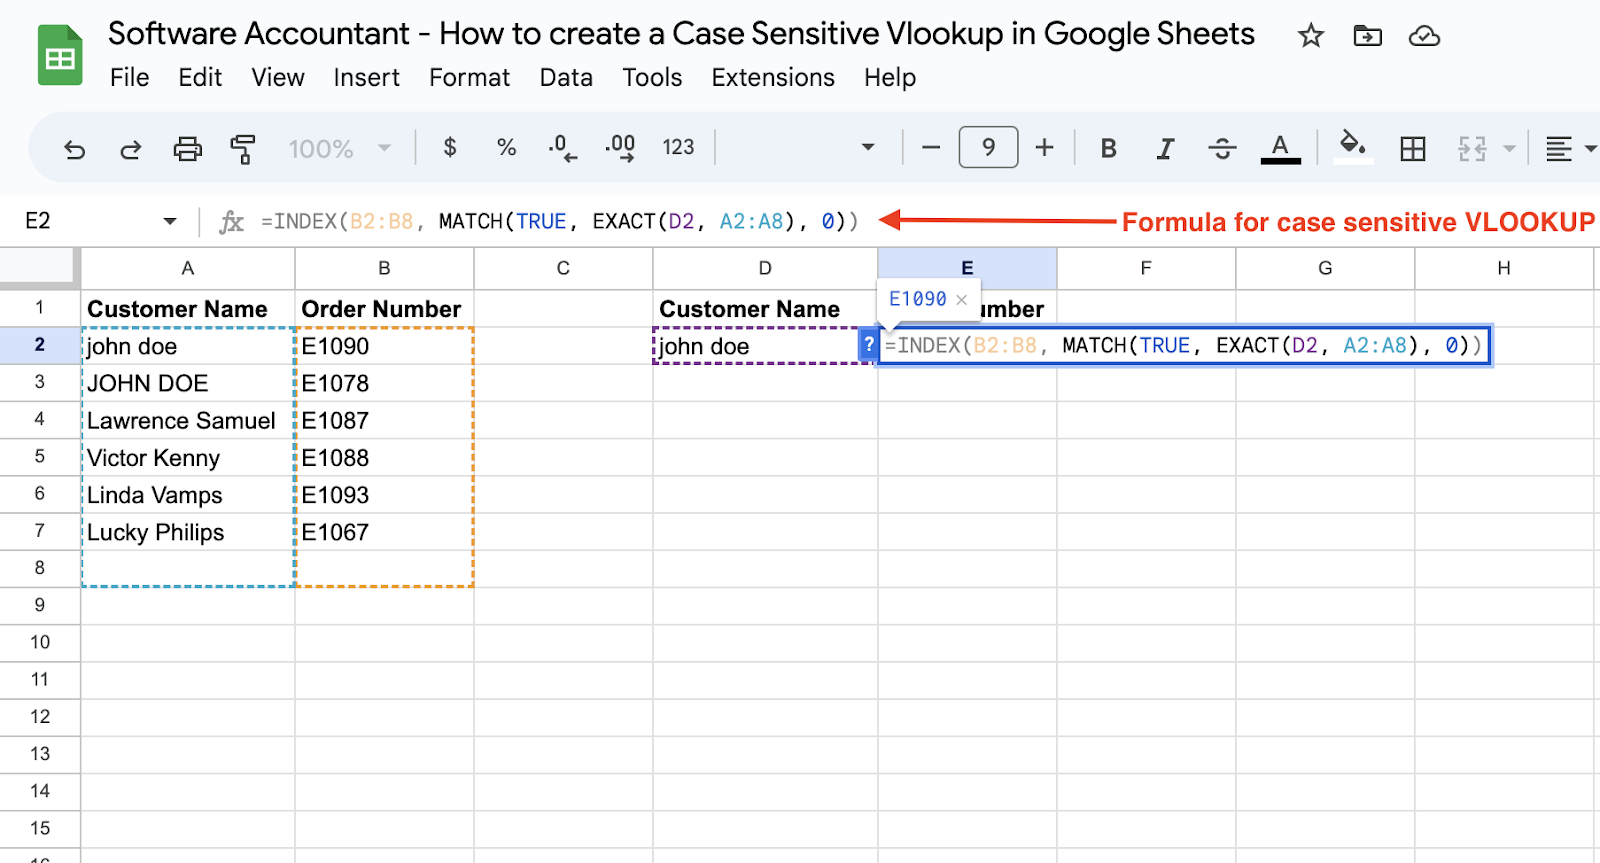
Task: Open the Format menu
Action: (469, 77)
